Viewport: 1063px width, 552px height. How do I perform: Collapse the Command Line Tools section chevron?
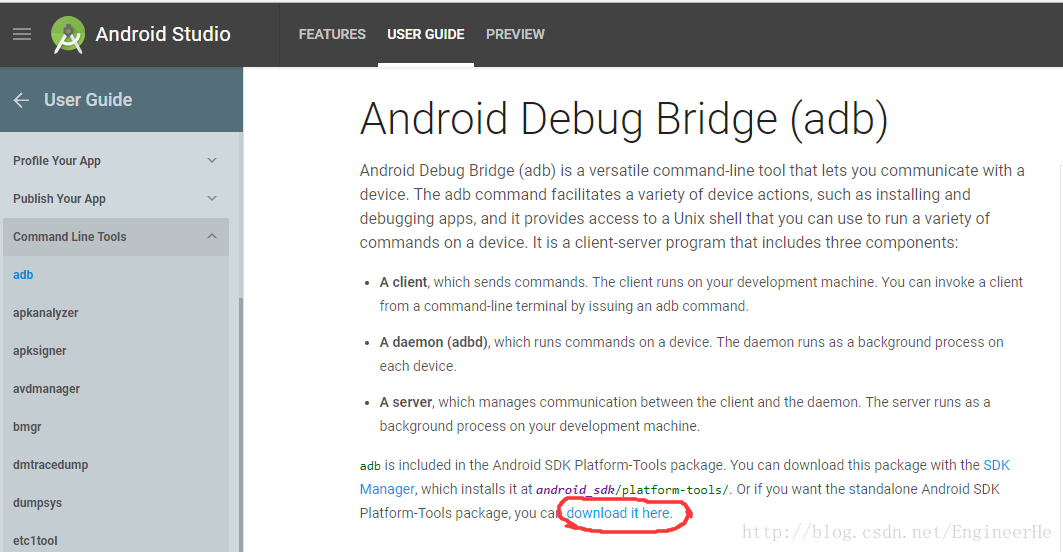[212, 237]
